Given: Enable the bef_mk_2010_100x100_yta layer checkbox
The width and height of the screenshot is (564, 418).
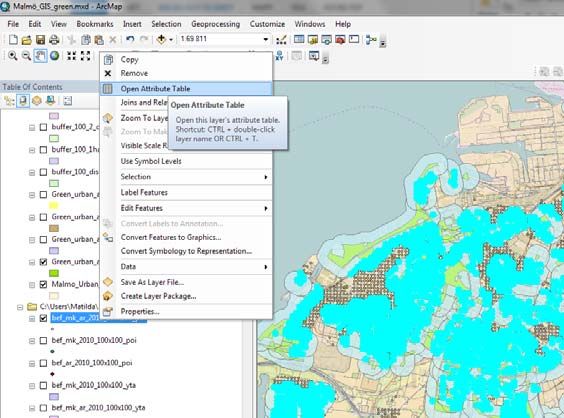Looking at the screenshot, I should point(43,385).
